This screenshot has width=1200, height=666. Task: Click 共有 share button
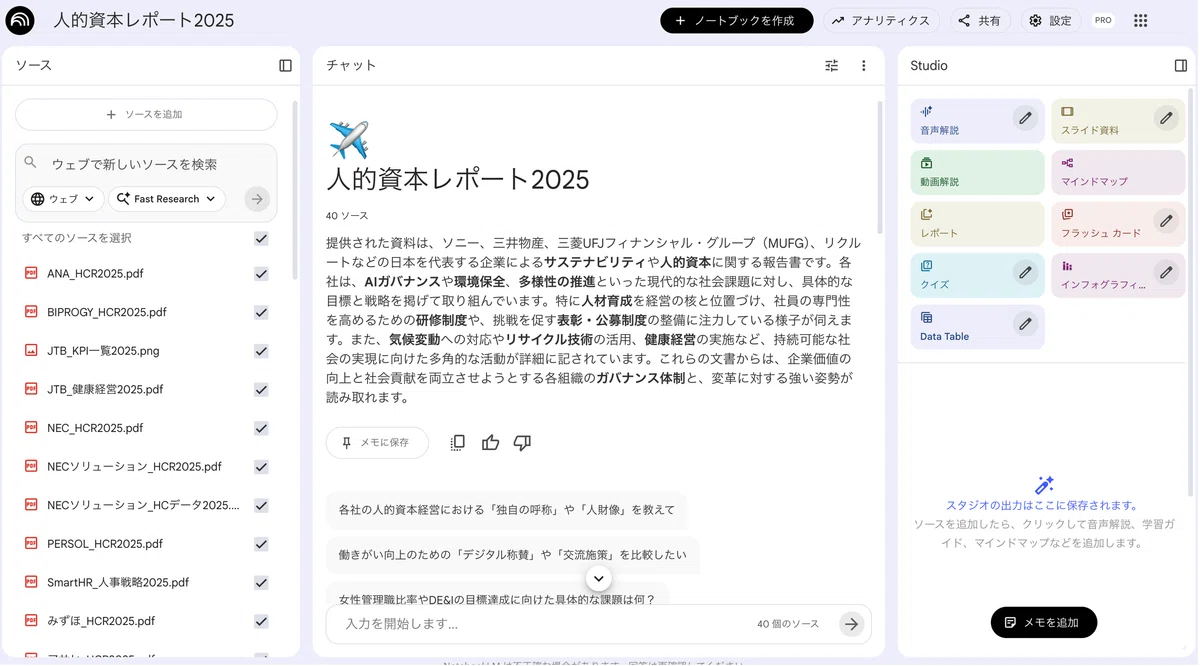(980, 20)
